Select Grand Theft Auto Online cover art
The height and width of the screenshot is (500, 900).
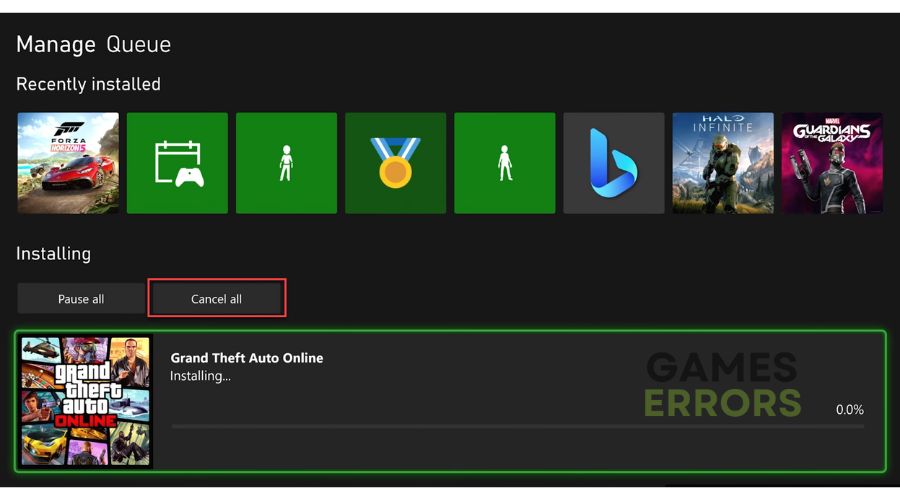click(86, 401)
